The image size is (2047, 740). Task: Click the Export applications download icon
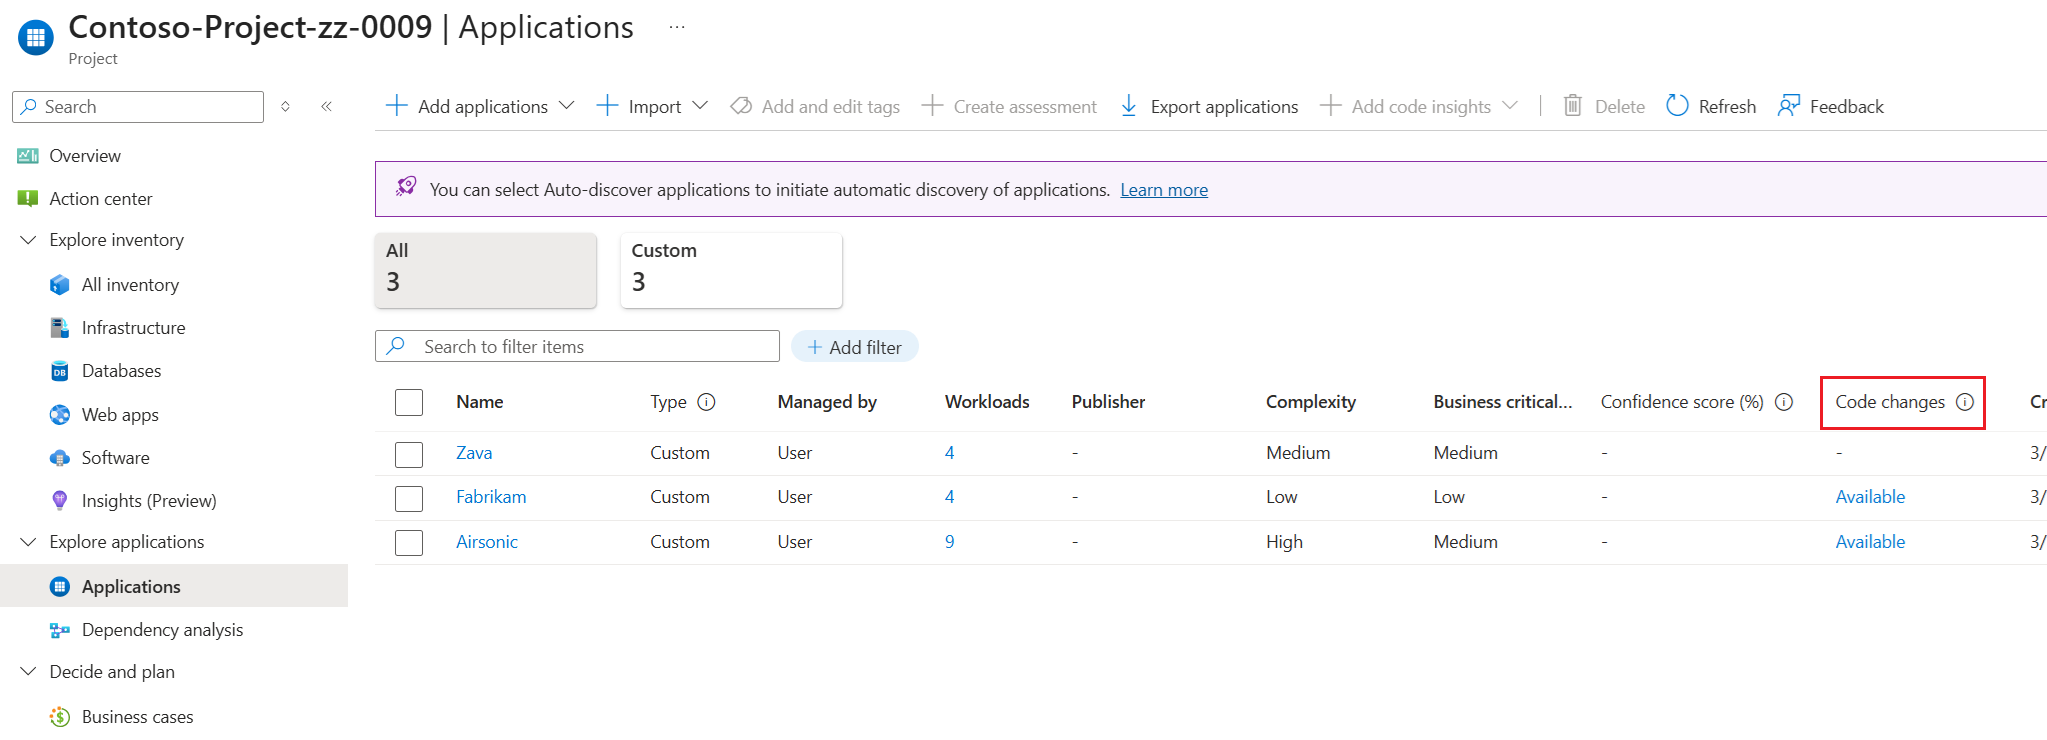click(1129, 106)
